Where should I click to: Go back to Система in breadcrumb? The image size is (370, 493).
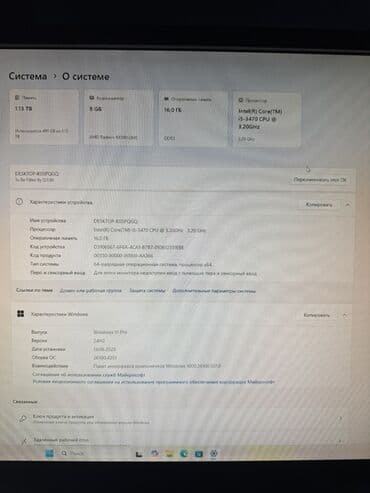click(28, 76)
